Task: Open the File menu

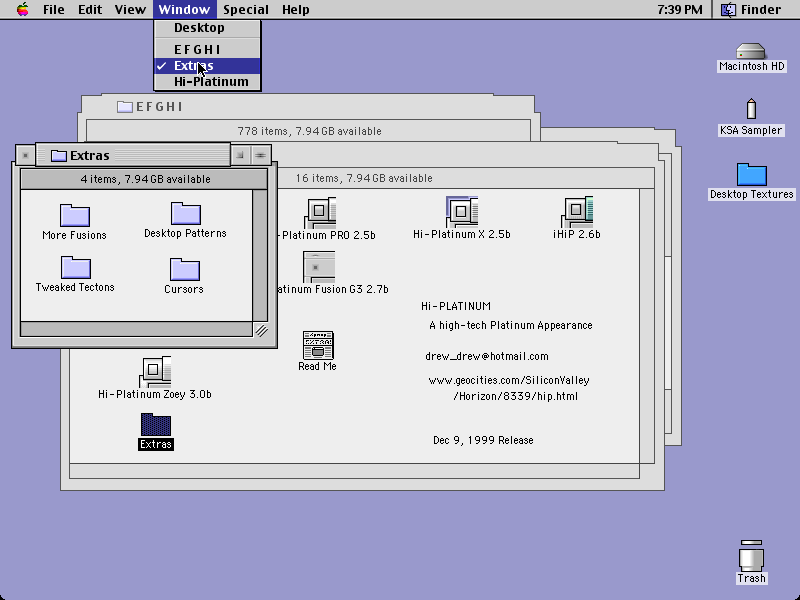Action: click(x=54, y=9)
